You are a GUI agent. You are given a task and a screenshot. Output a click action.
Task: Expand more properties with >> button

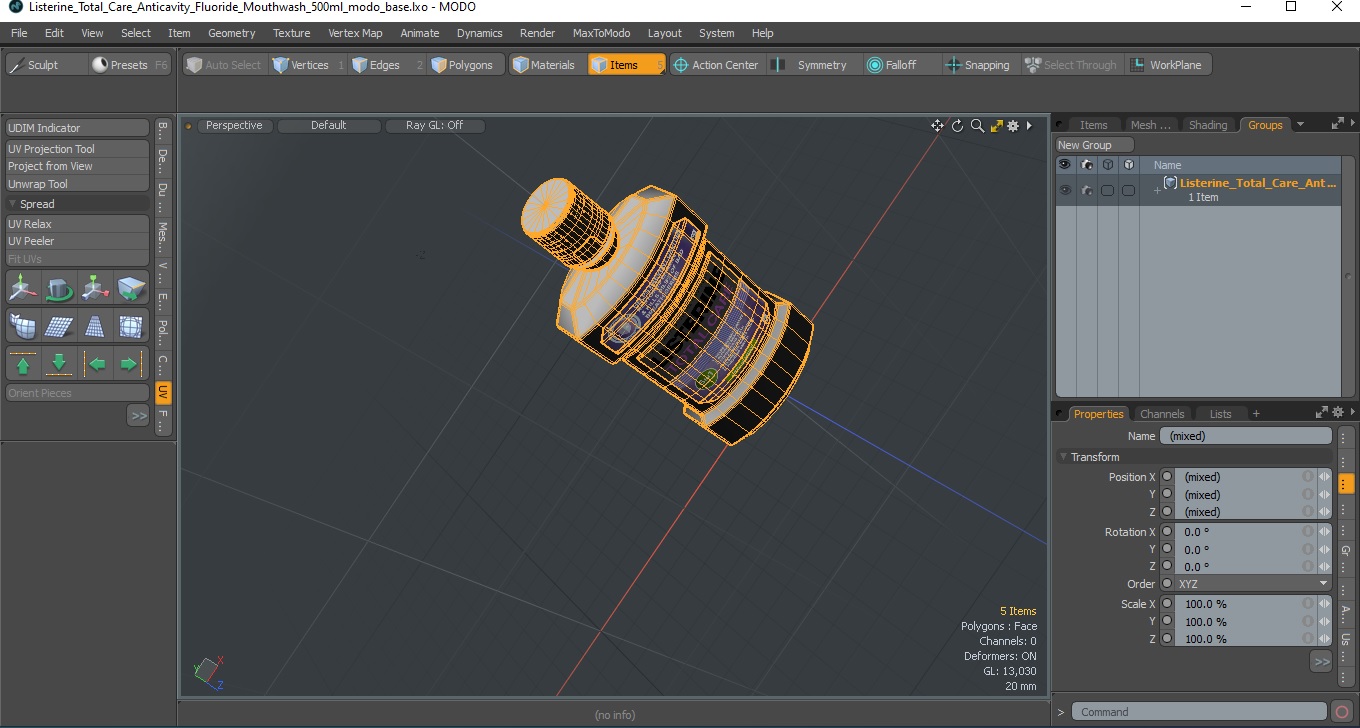pos(1321,661)
